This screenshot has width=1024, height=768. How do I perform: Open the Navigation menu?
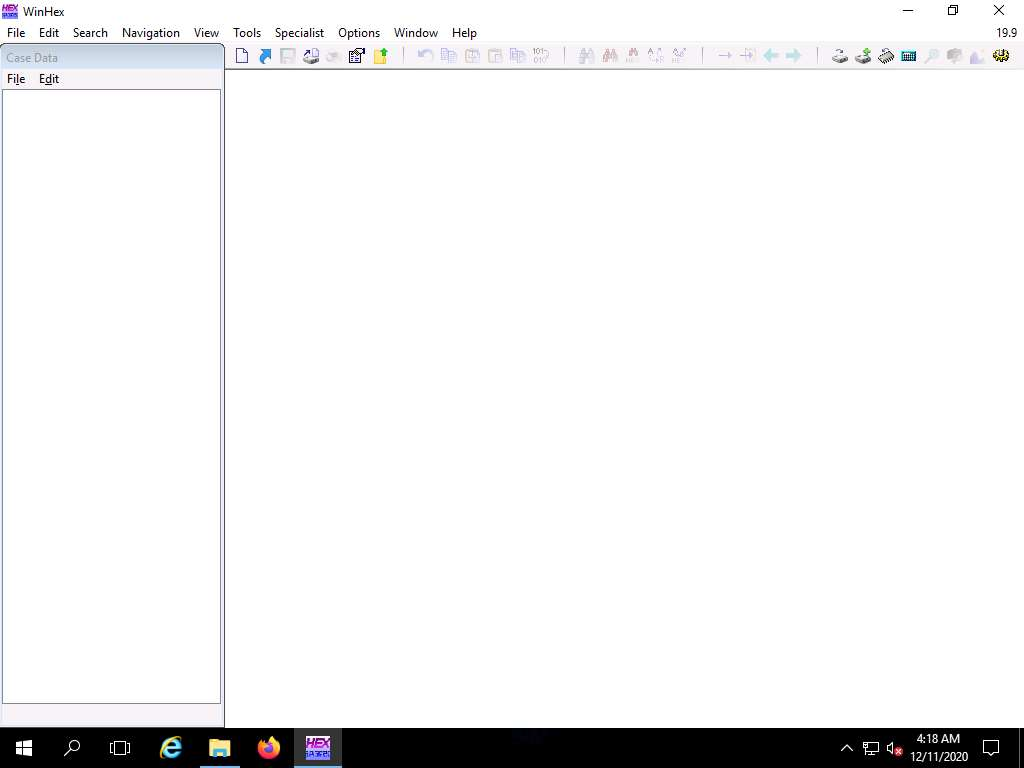pos(151,33)
